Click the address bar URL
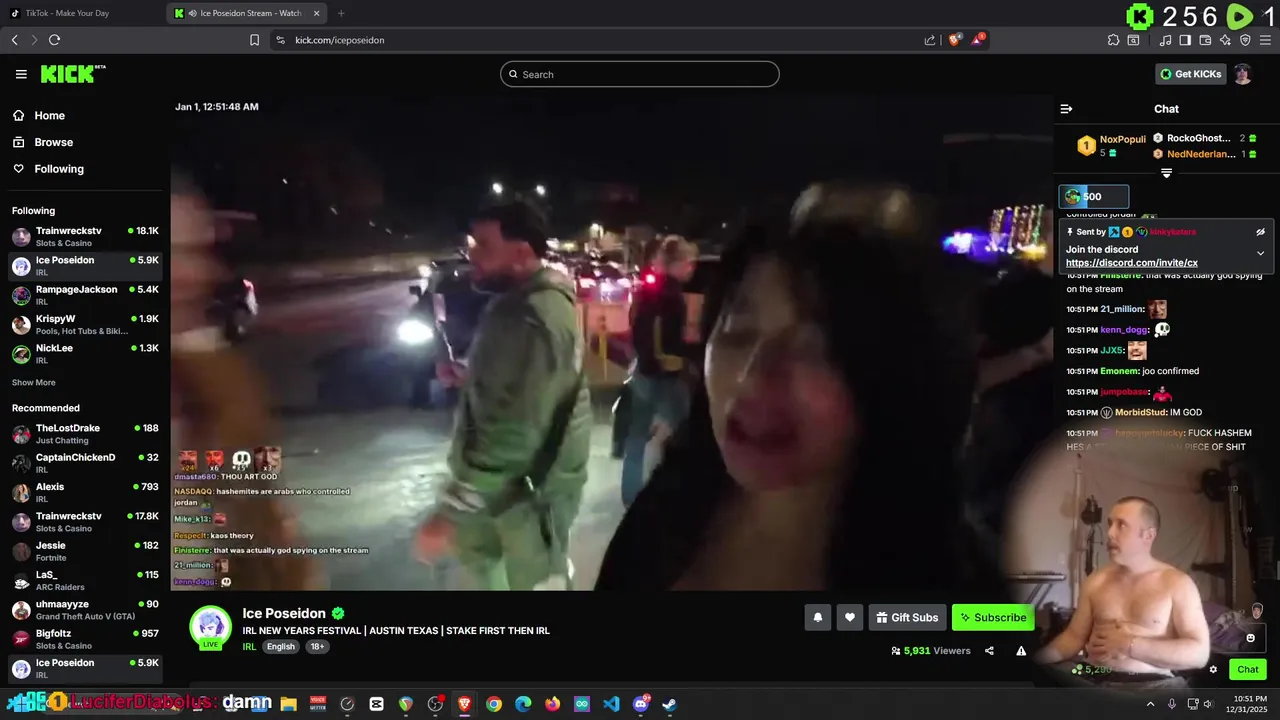Image resolution: width=1280 pixels, height=720 pixels. coord(340,40)
